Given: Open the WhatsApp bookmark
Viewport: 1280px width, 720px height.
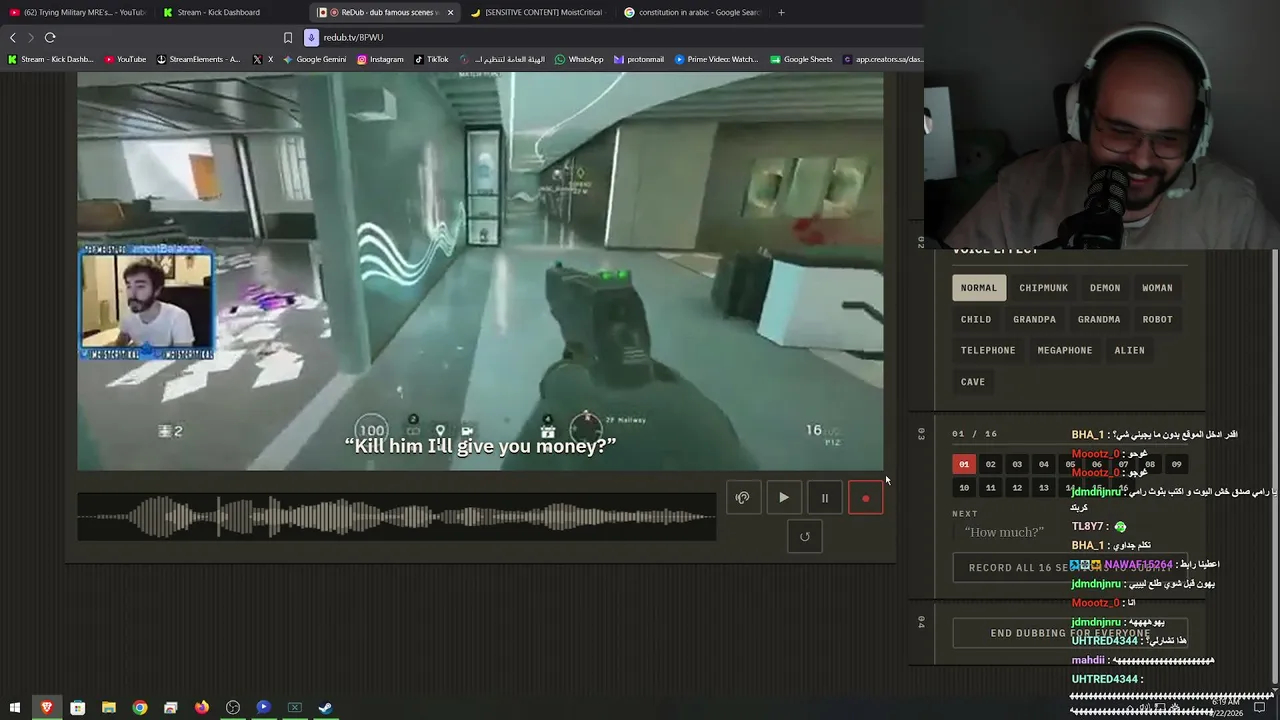Looking at the screenshot, I should pos(579,59).
